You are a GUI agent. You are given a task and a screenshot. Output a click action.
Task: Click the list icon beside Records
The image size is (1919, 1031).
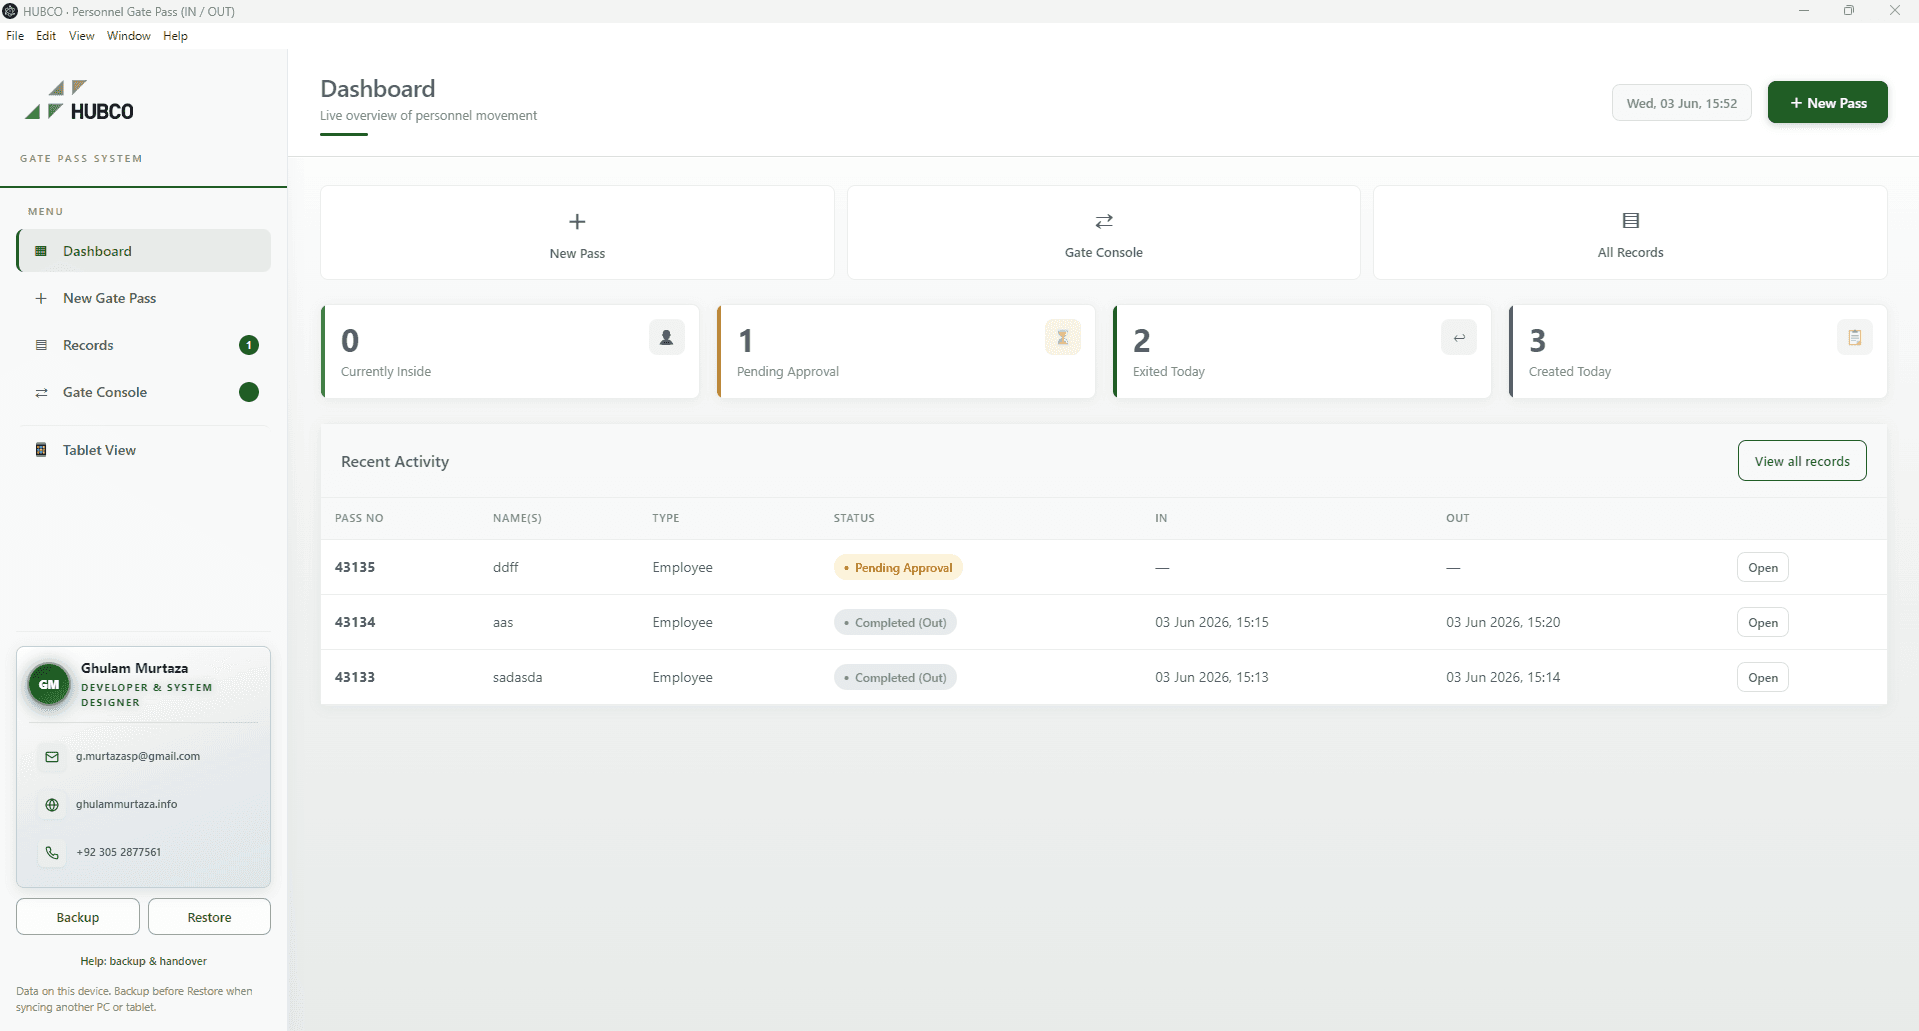tap(41, 345)
